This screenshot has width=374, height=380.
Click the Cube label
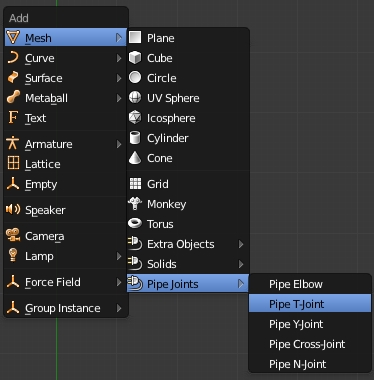click(160, 58)
